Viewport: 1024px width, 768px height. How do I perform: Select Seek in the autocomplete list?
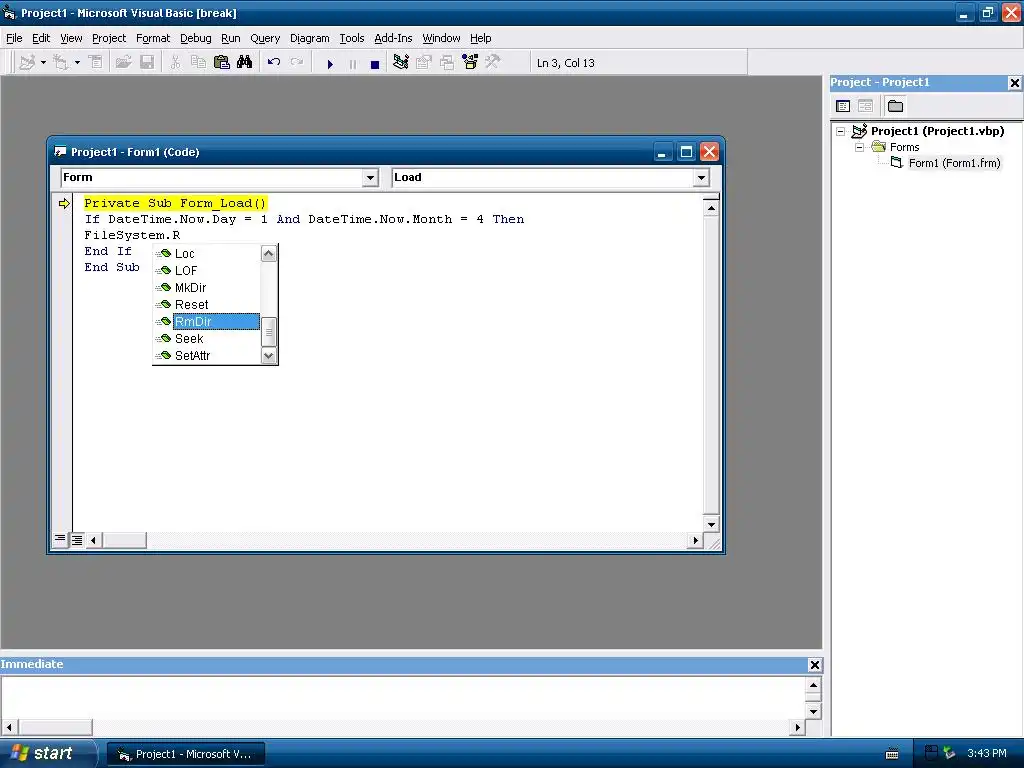point(189,338)
